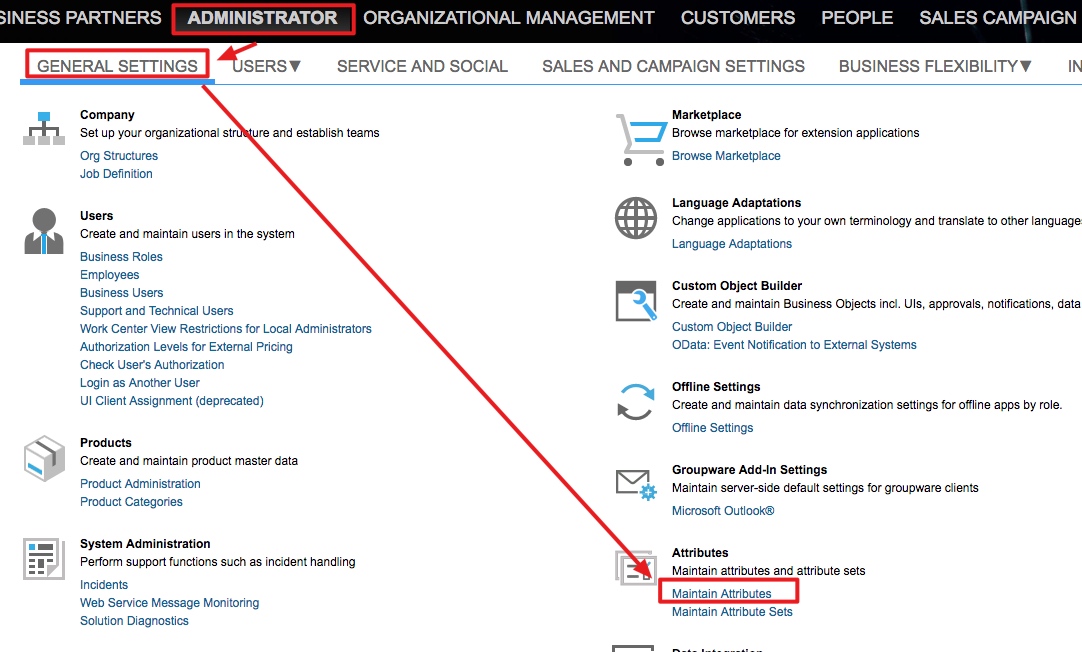Open the Business Users link
The width and height of the screenshot is (1082, 652).
[x=121, y=293]
